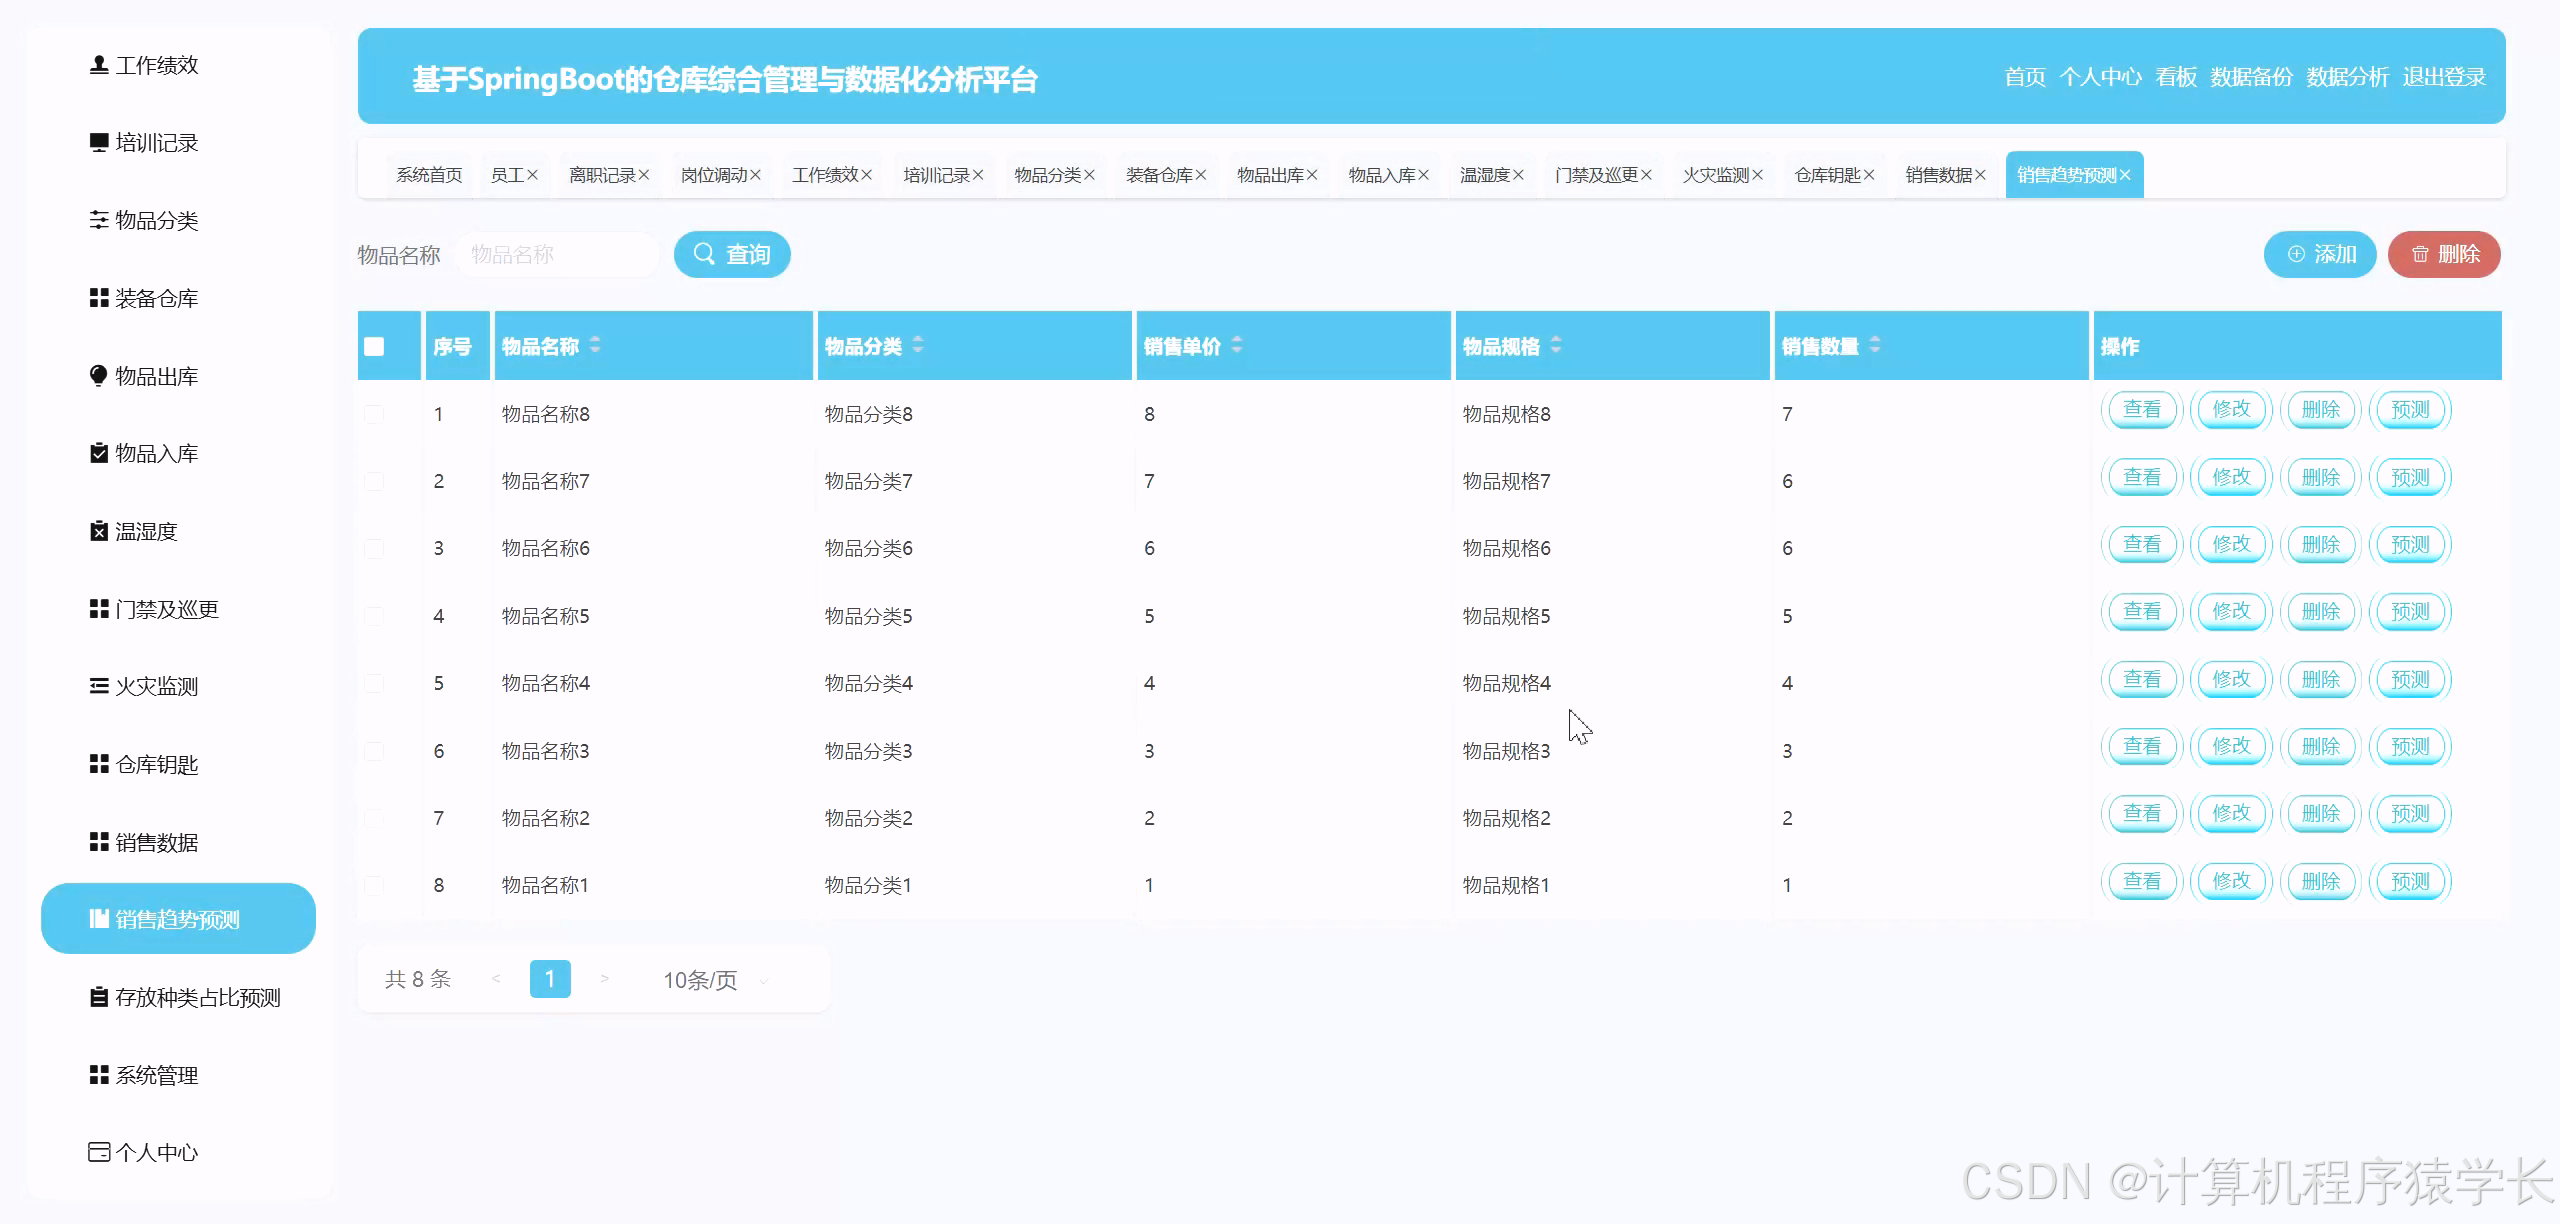Click the 存放种类占比预测 clipboard icon
This screenshot has width=2560, height=1224.
point(98,997)
